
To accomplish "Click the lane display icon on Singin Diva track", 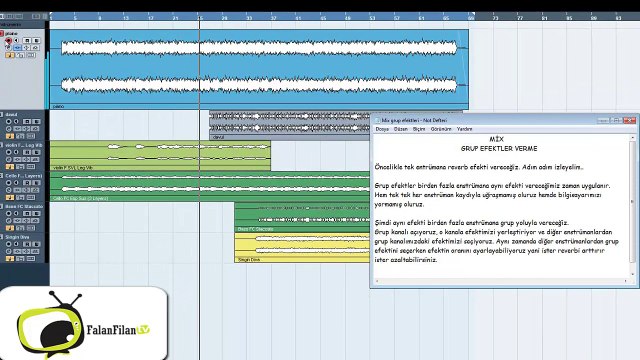I will [x=31, y=258].
